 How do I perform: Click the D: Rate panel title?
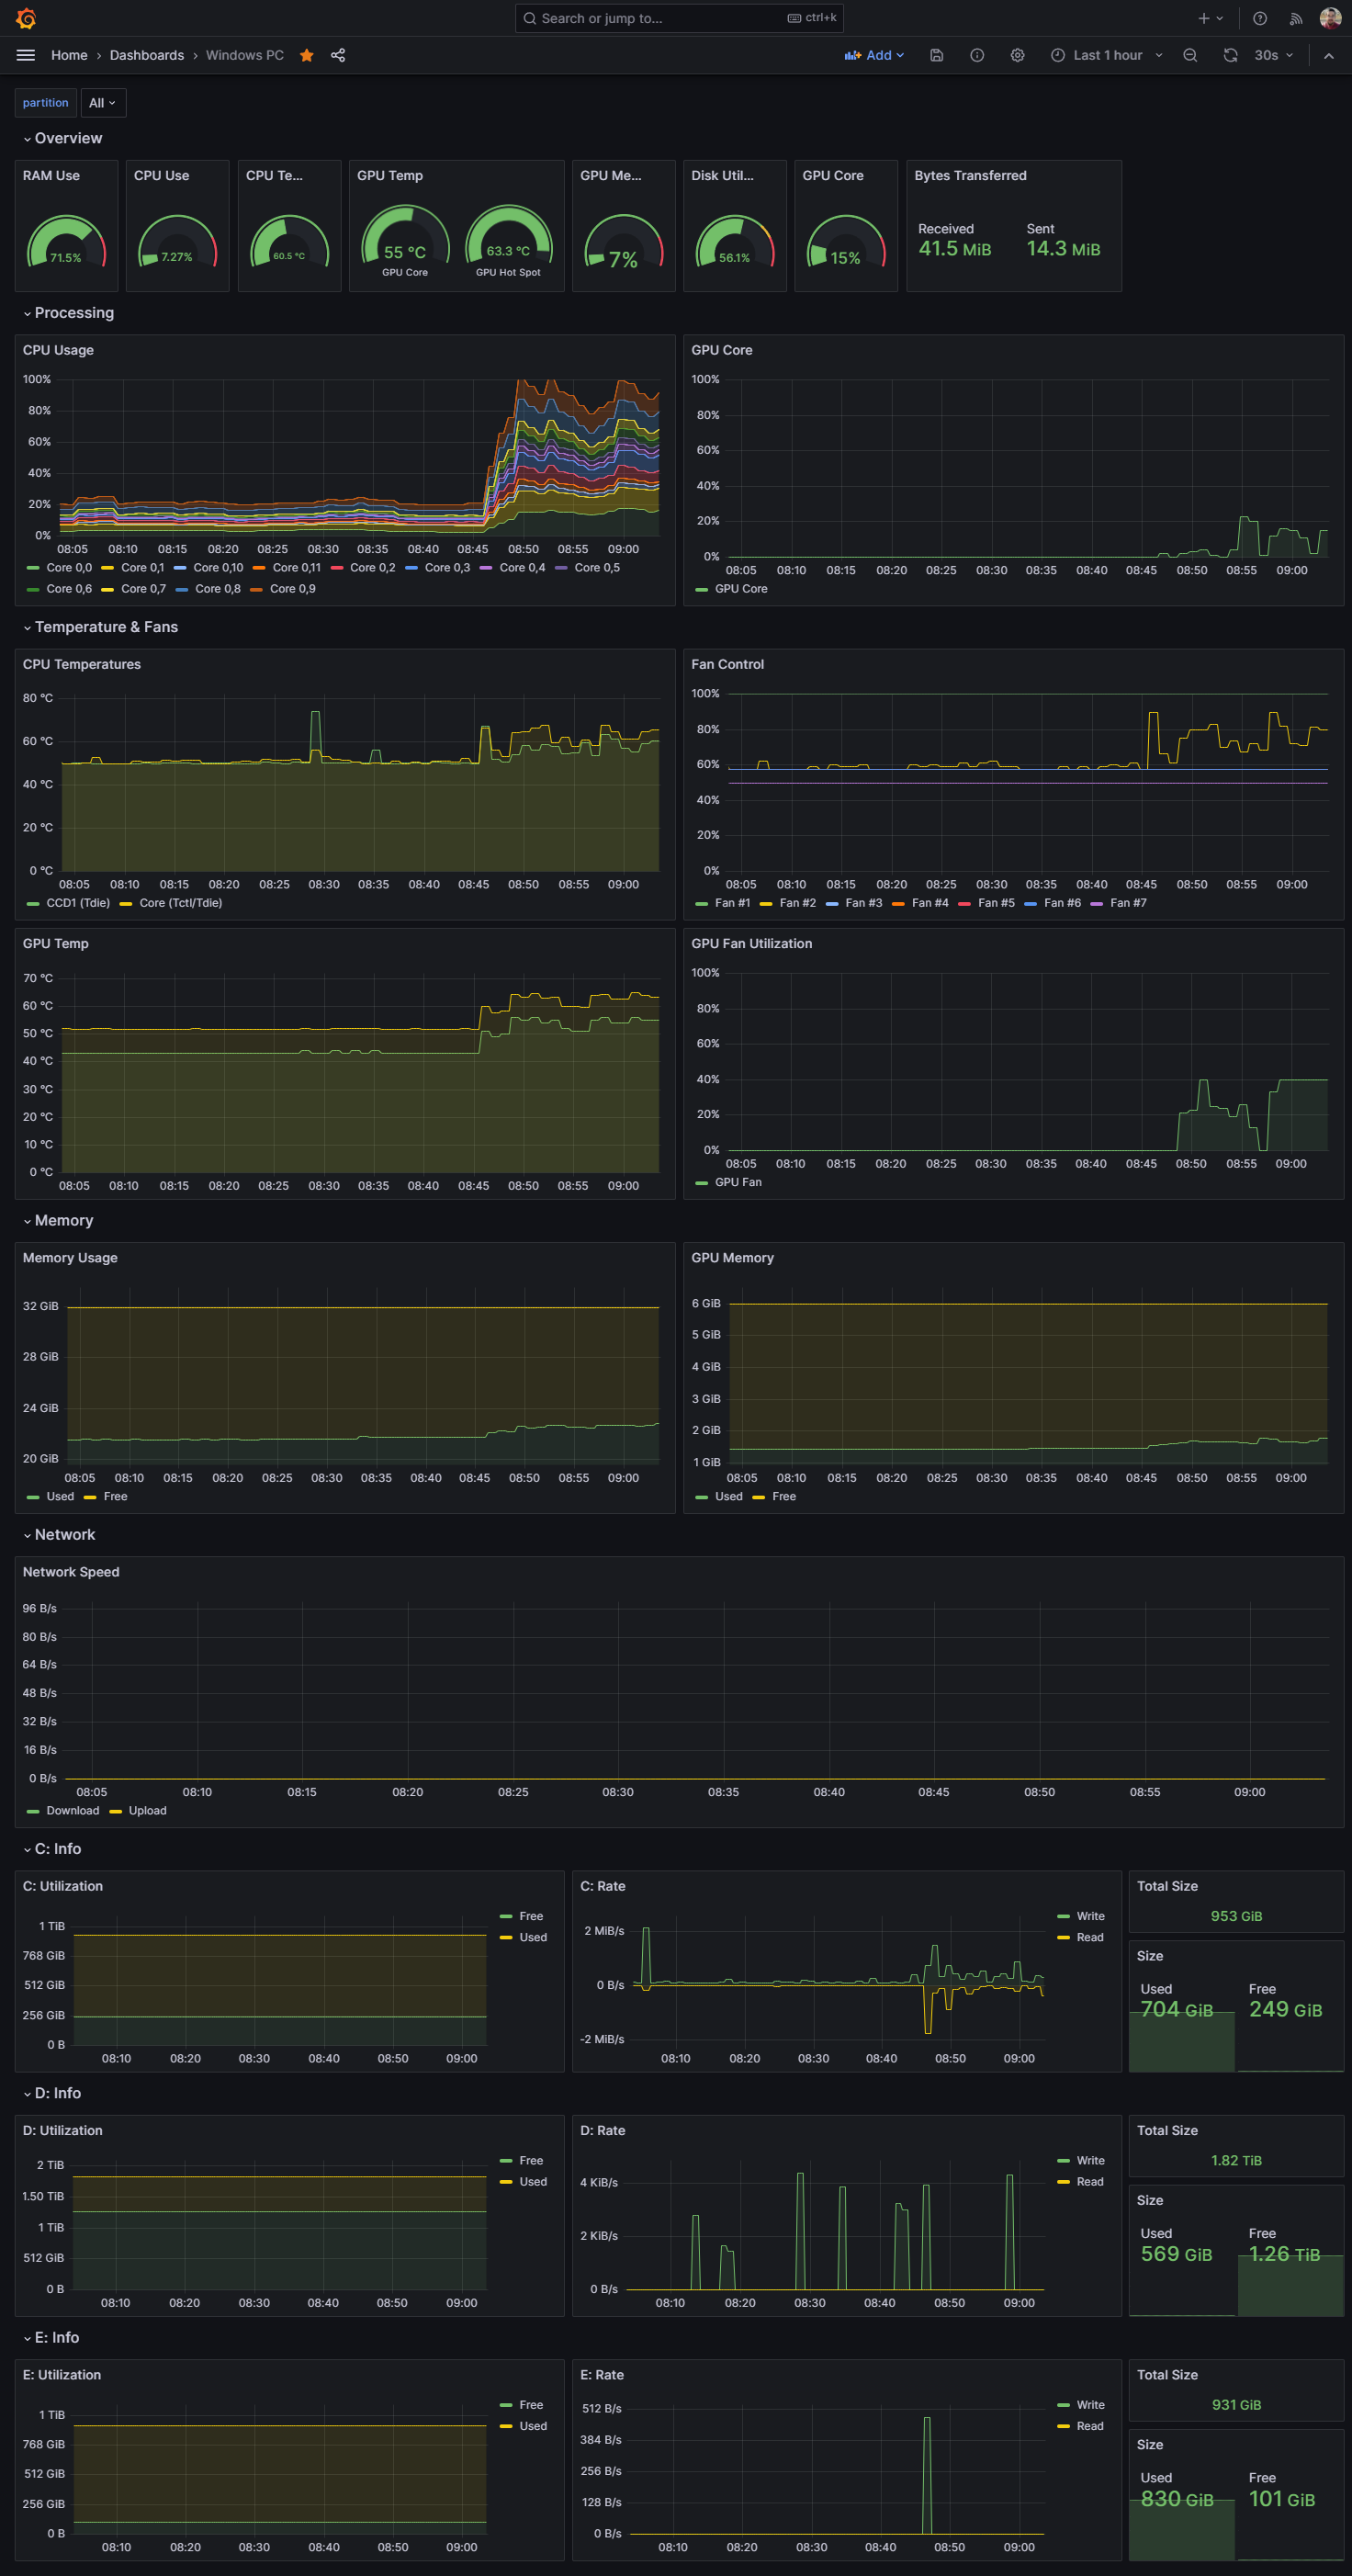click(603, 2131)
